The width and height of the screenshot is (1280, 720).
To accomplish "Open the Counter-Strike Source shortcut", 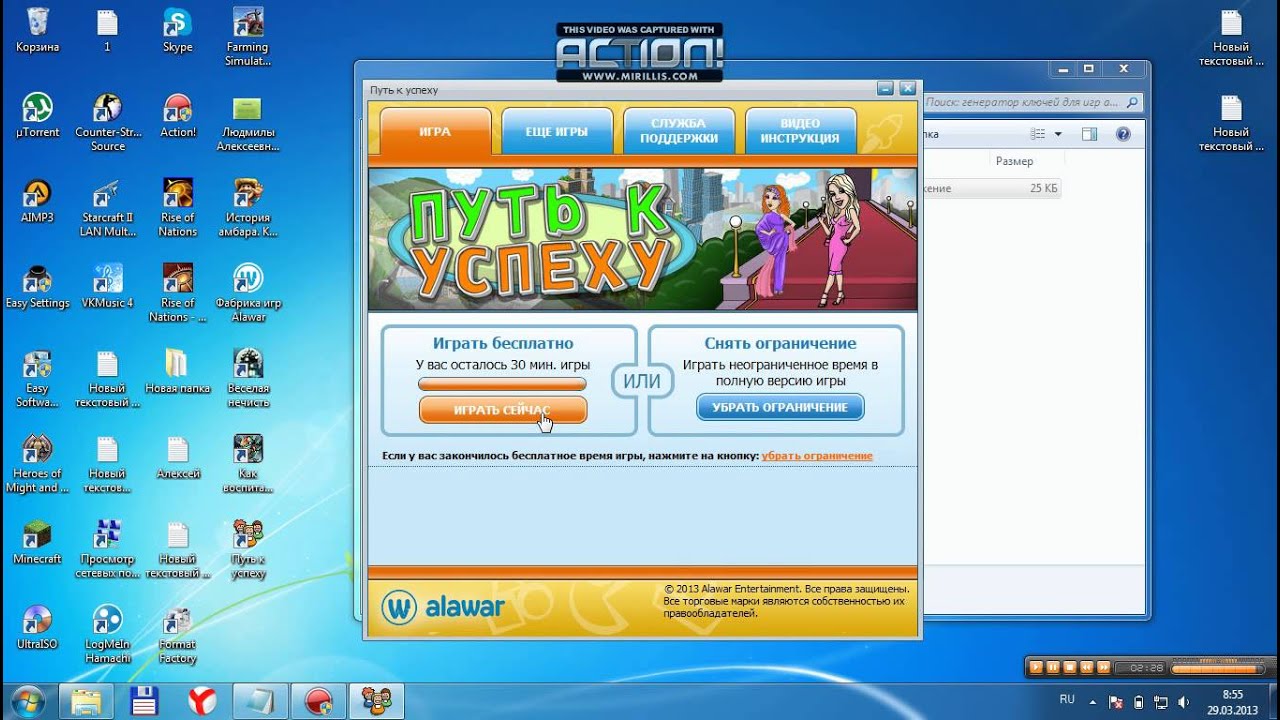I will [108, 122].
